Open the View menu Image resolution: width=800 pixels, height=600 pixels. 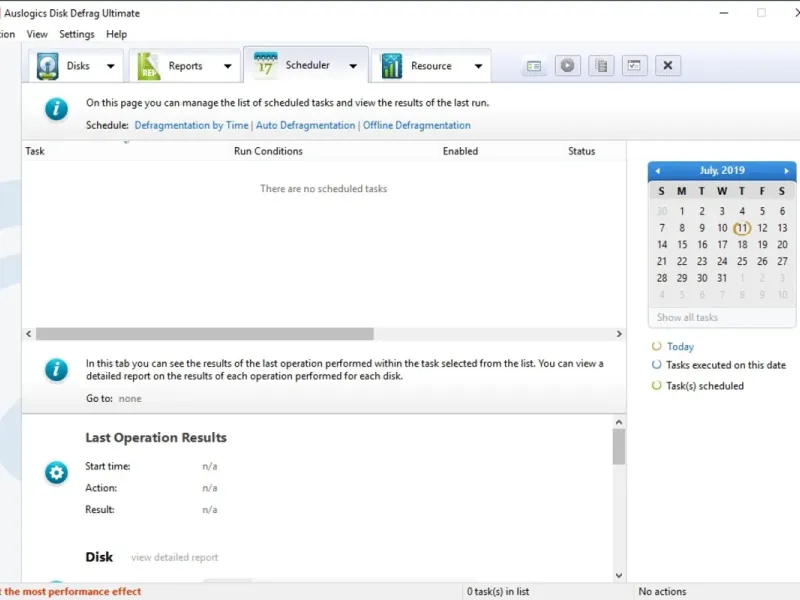tap(37, 34)
